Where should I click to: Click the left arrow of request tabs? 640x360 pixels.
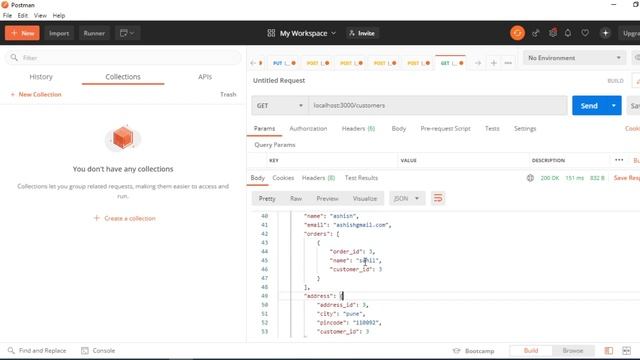pyautogui.click(x=253, y=63)
